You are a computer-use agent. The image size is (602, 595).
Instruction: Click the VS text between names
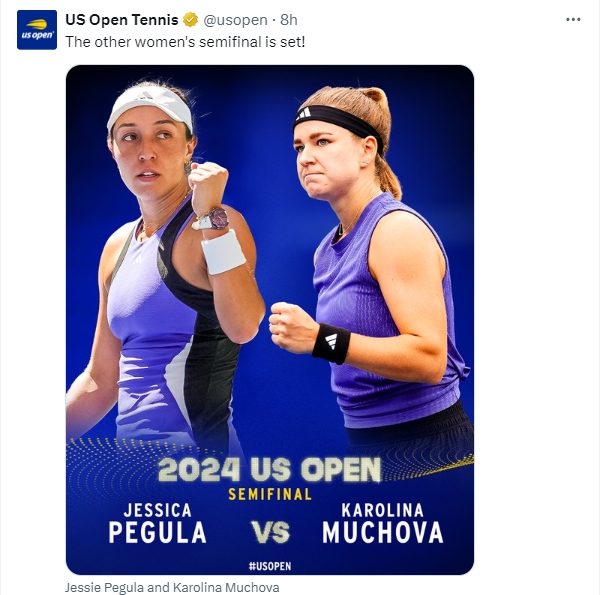[x=271, y=532]
